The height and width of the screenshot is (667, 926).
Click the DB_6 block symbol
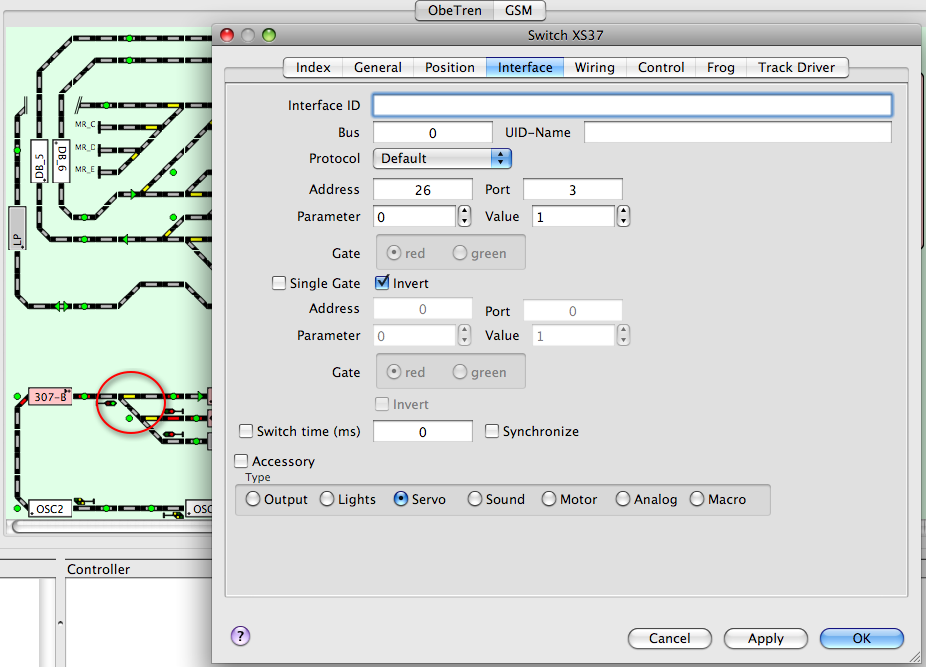click(x=61, y=161)
